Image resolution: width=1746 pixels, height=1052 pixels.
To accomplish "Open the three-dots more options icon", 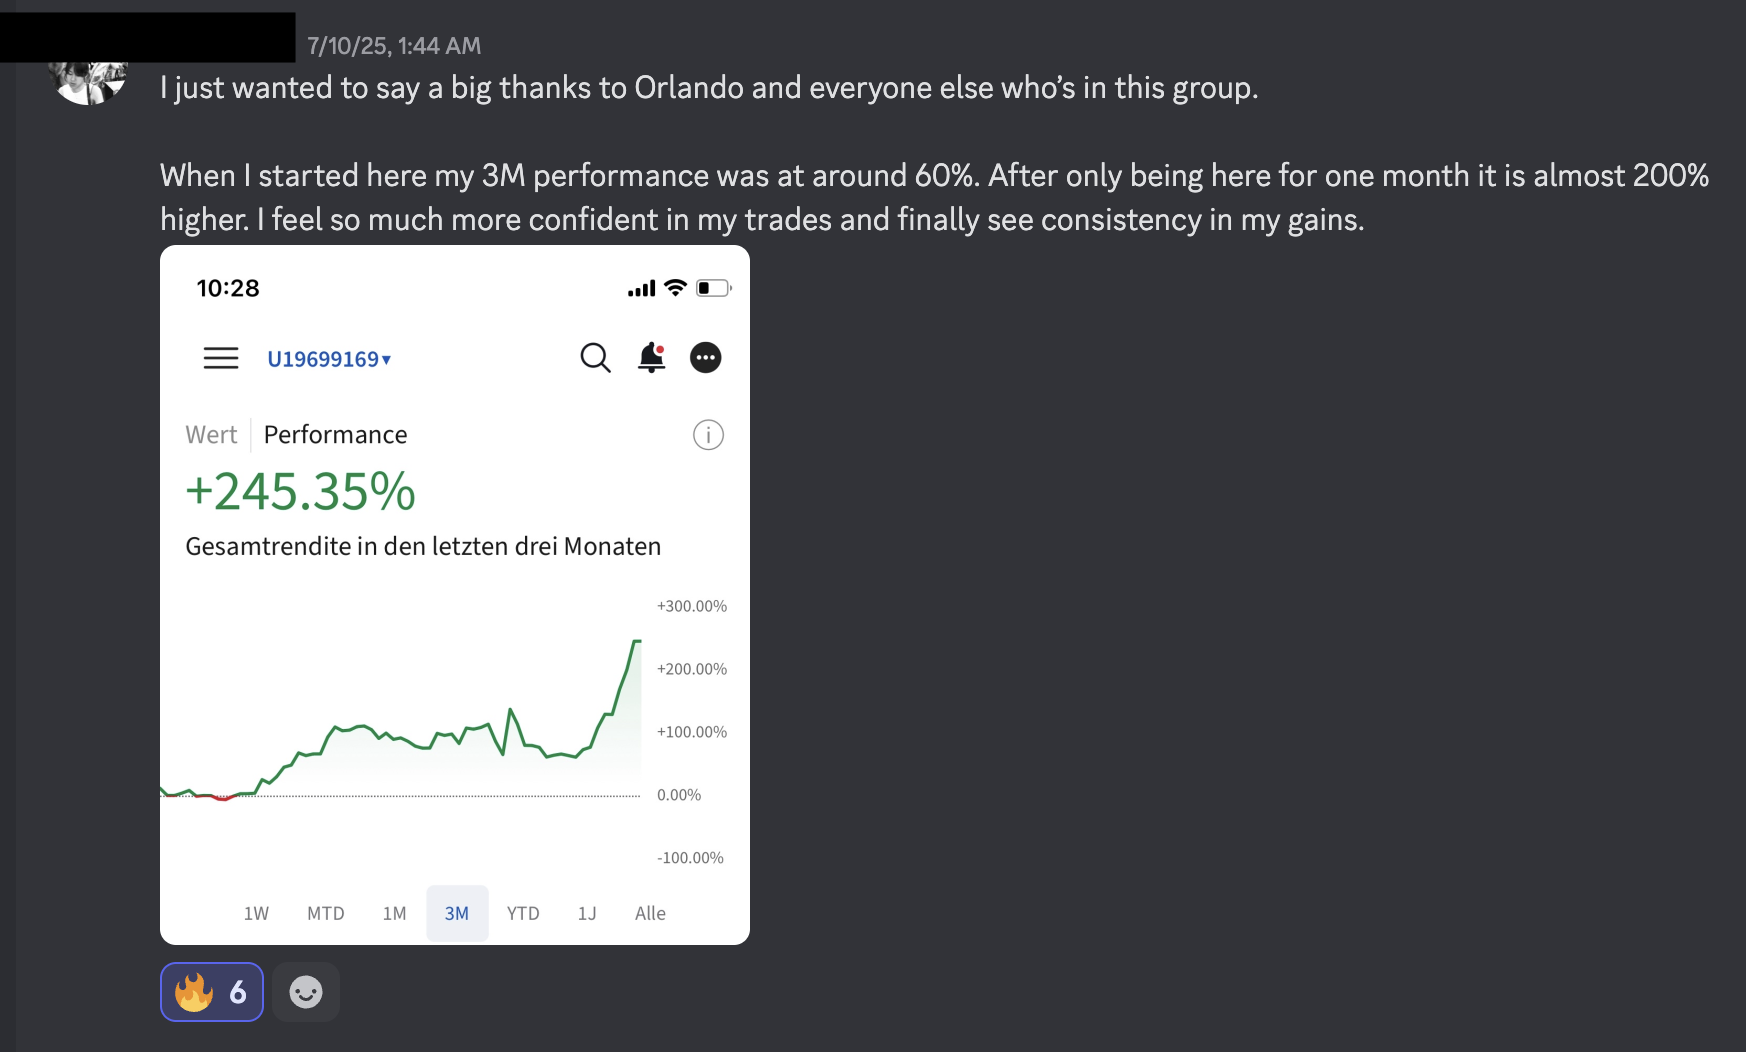I will pos(706,357).
